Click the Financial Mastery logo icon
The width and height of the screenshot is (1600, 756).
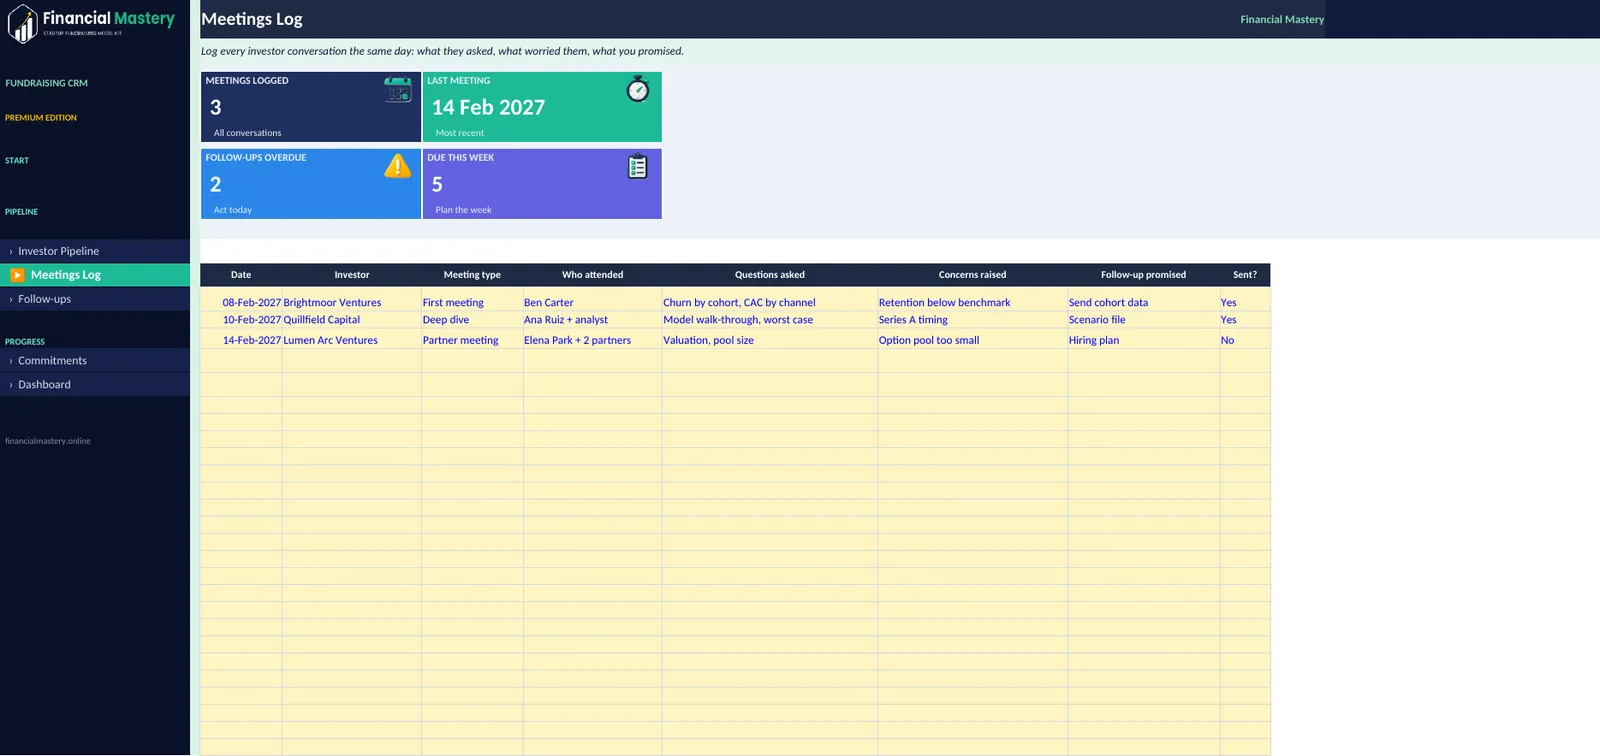(22, 24)
